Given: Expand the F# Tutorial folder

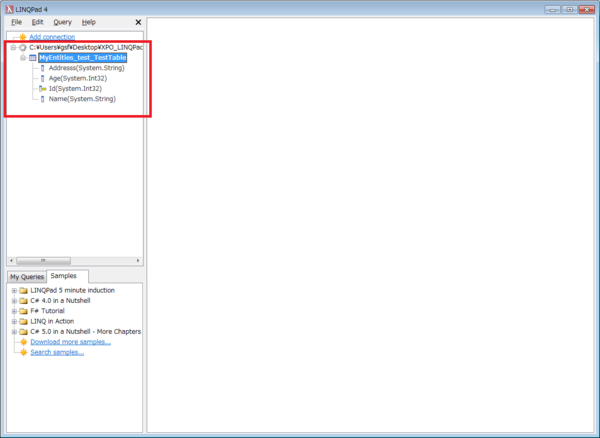Looking at the screenshot, I should (x=14, y=311).
